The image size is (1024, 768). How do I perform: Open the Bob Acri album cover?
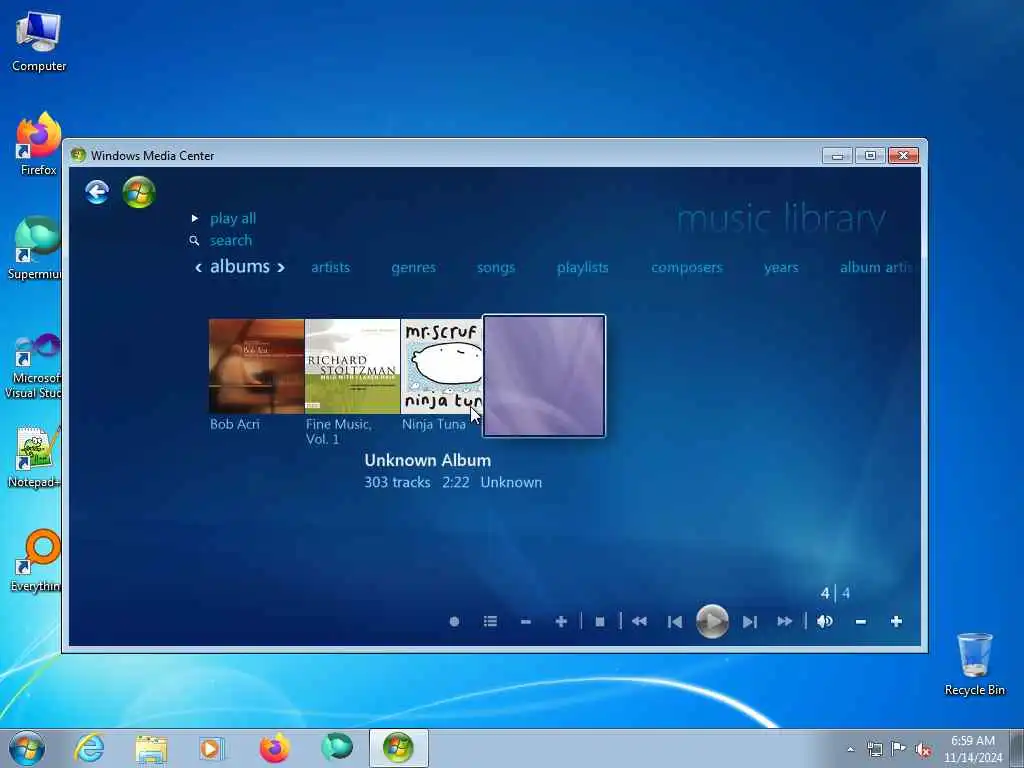click(257, 366)
